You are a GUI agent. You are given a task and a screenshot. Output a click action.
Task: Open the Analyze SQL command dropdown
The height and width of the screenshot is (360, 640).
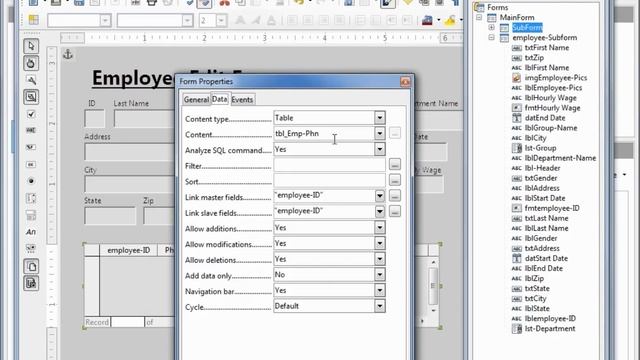(x=380, y=149)
